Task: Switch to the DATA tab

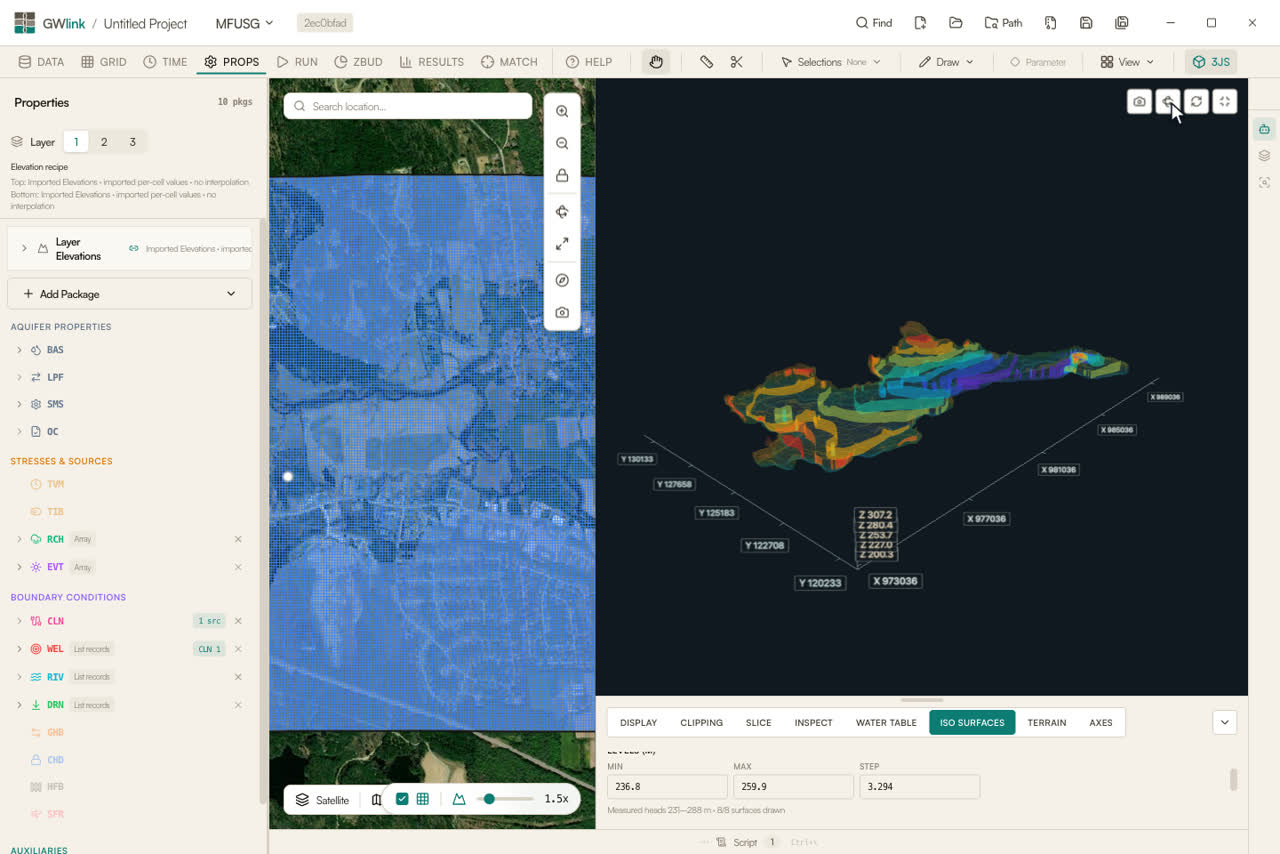Action: pyautogui.click(x=41, y=62)
